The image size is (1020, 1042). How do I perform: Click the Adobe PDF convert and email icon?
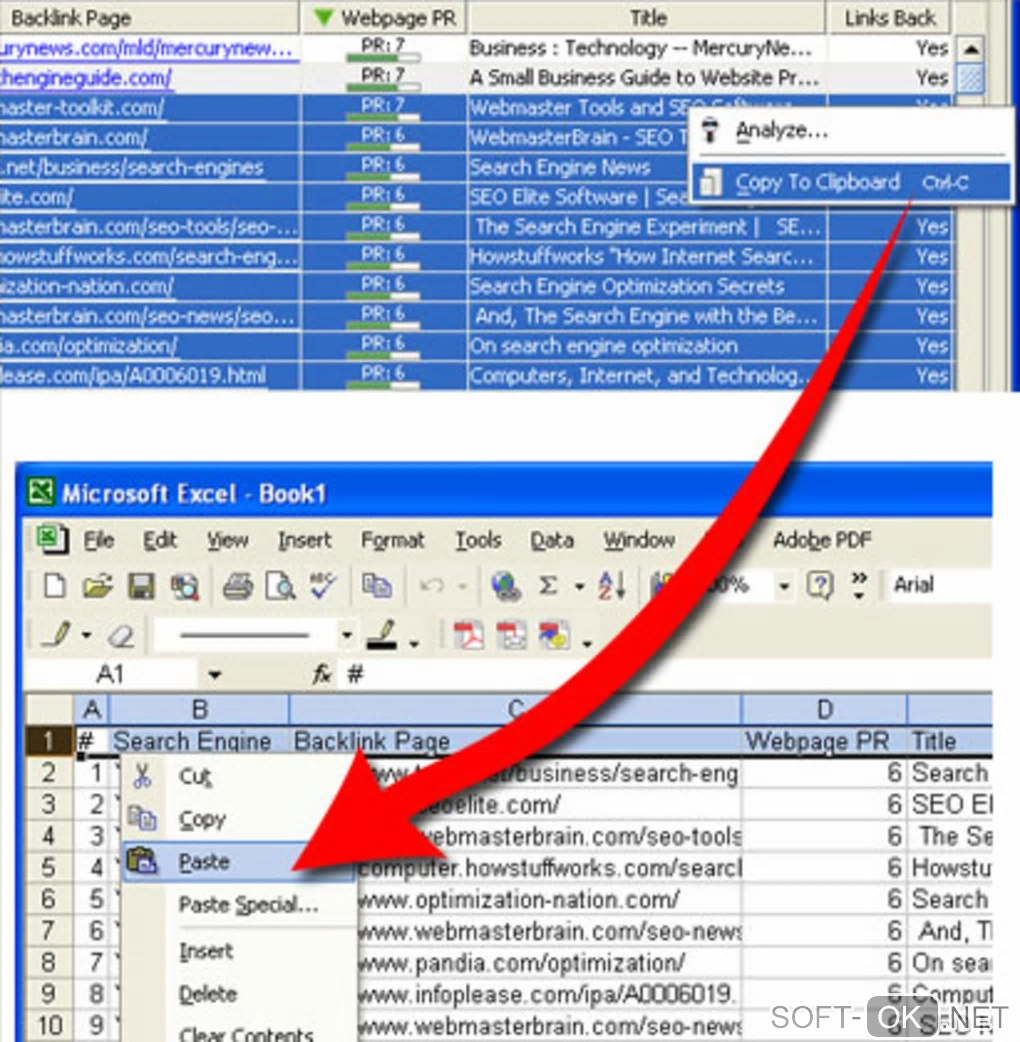[512, 636]
